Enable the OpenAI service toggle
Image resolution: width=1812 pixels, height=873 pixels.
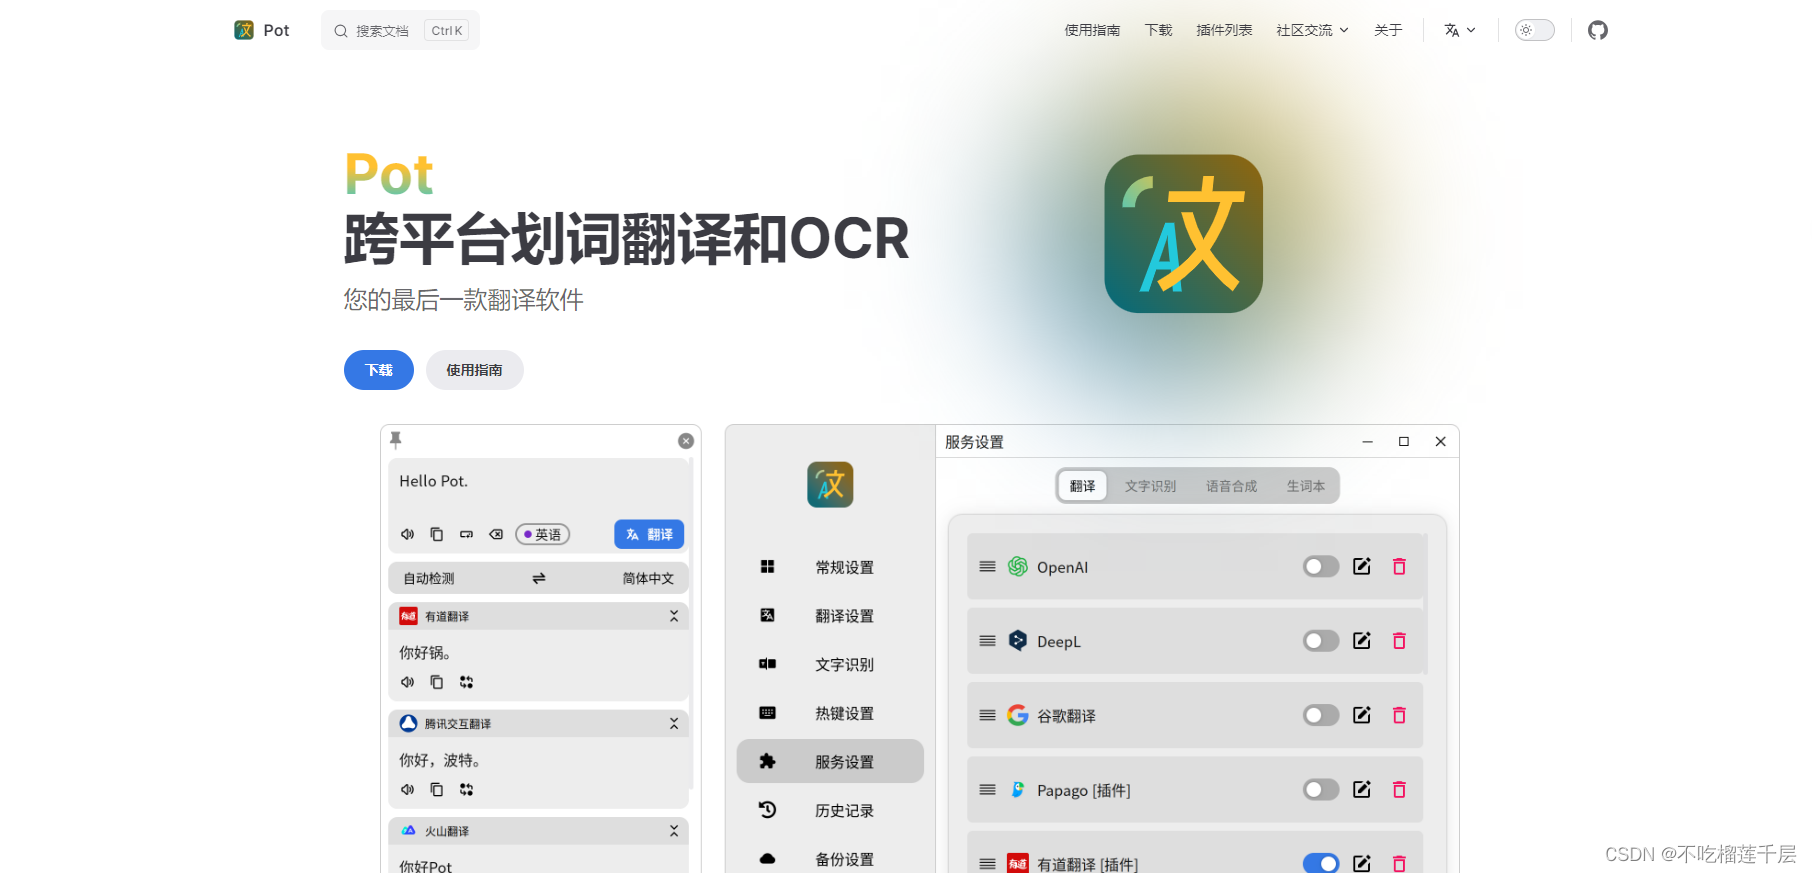[1321, 566]
